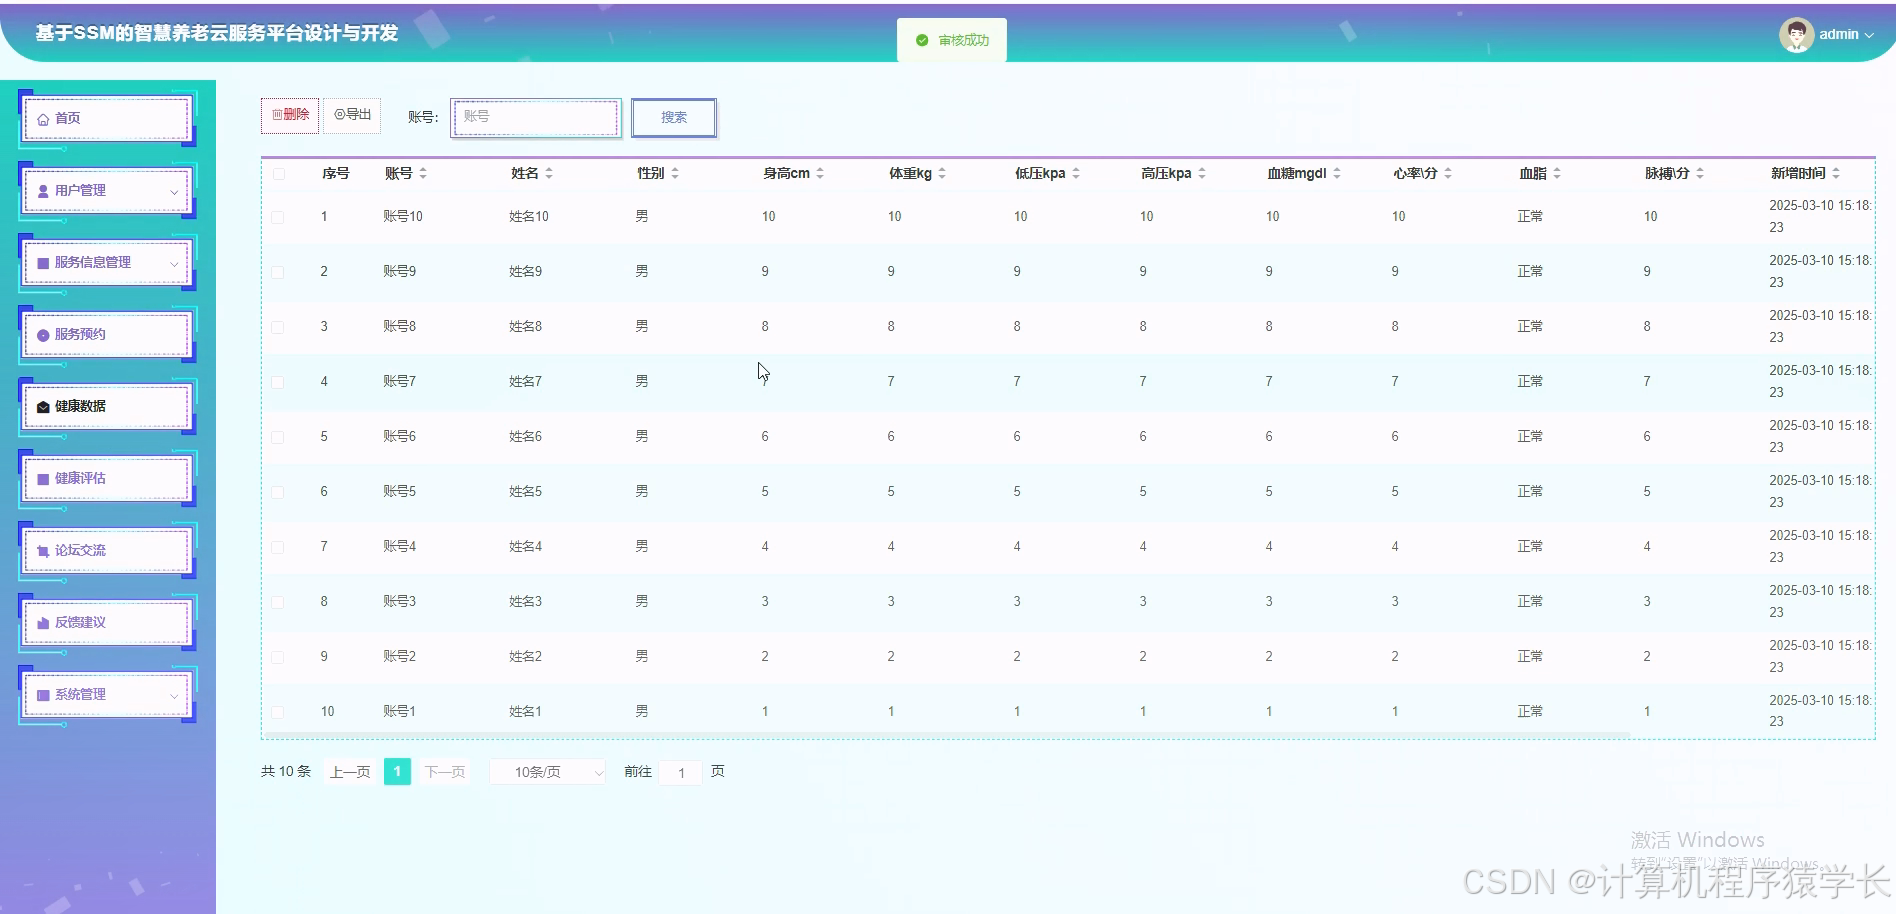Image resolution: width=1896 pixels, height=914 pixels.
Task: Open the 反馈建议 menu item
Action: 107,623
